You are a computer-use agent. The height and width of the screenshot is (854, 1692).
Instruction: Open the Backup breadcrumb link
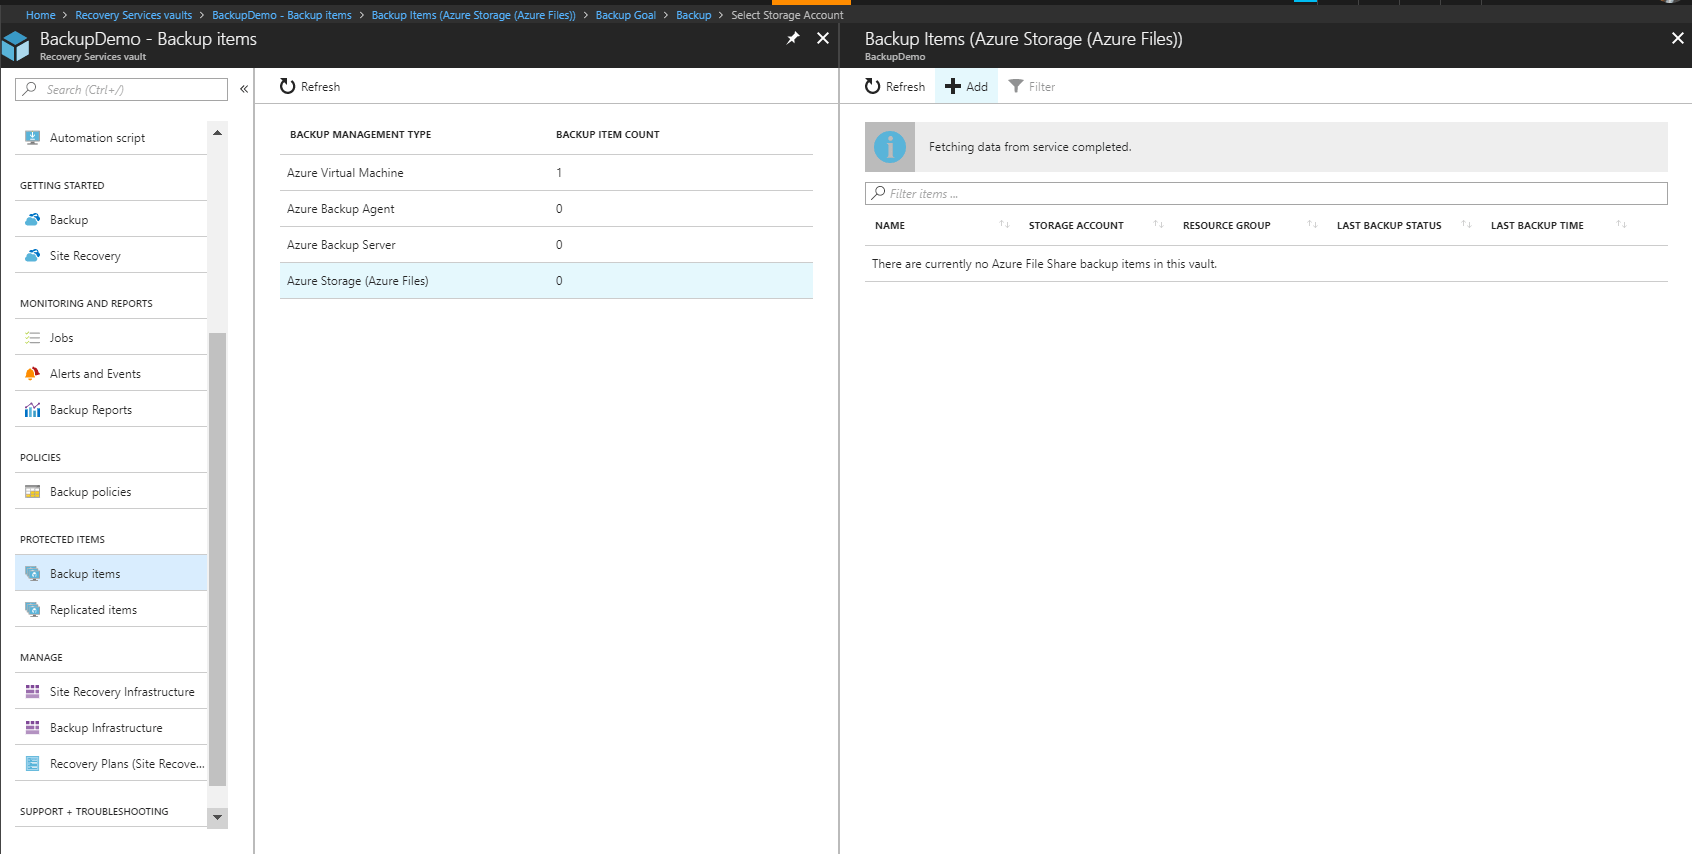point(693,15)
